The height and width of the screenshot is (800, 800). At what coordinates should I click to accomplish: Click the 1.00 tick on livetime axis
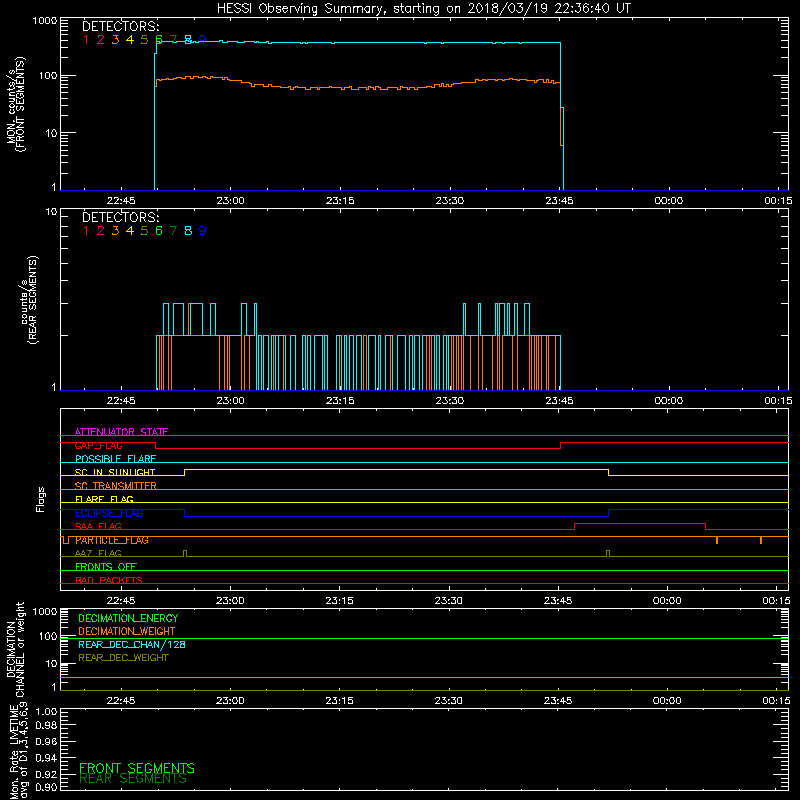(46, 711)
